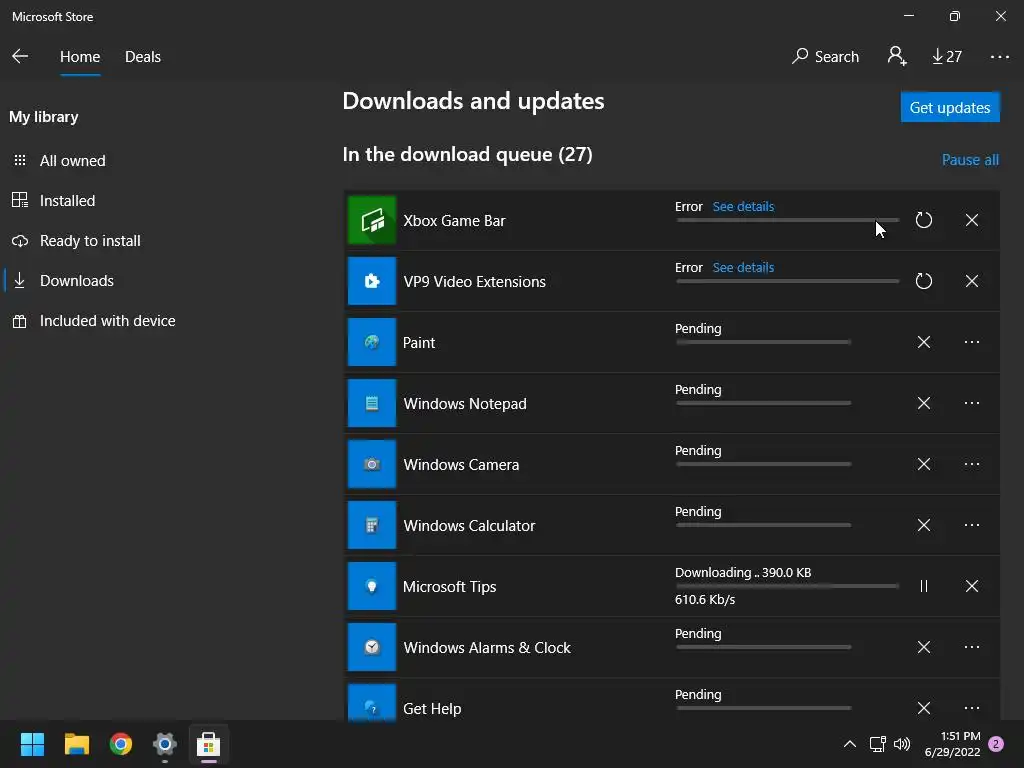
Task: Click the Paint app icon
Action: 372,342
